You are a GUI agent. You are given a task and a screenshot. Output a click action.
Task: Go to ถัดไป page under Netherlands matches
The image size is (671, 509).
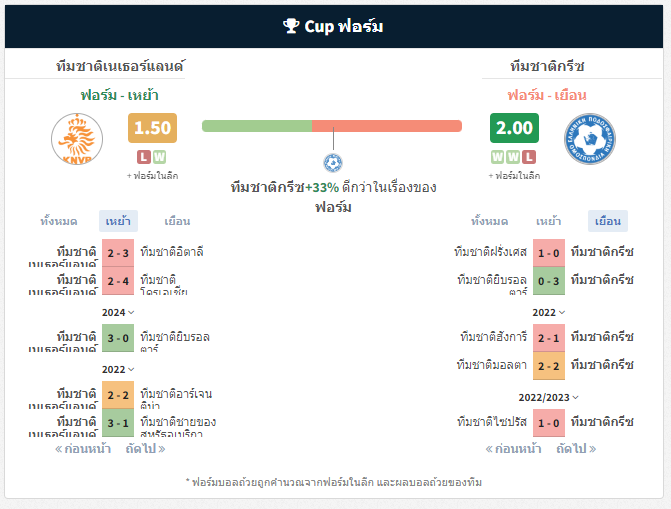click(145, 449)
